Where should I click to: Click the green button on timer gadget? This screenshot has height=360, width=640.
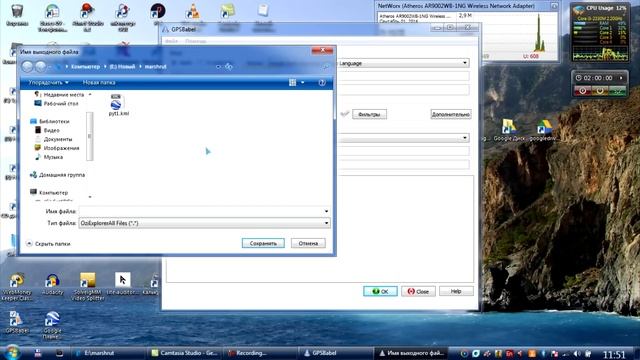pos(617,91)
